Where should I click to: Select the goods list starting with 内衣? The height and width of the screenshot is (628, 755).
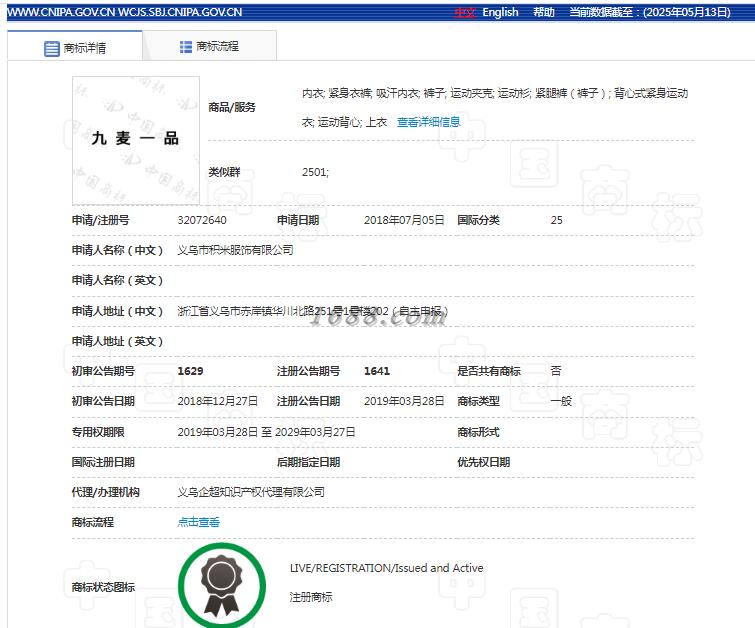click(495, 107)
